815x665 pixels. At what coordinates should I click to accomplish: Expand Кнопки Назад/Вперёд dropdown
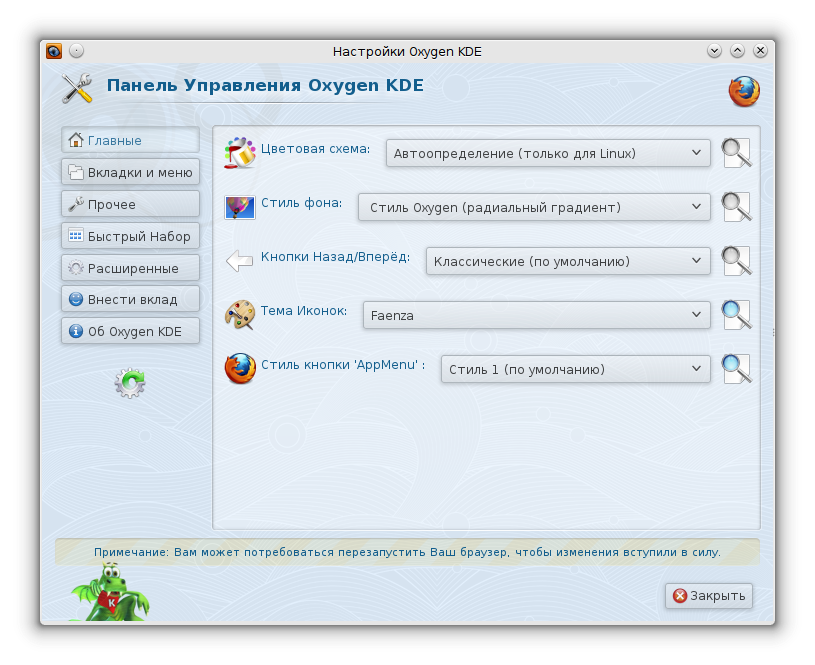coord(568,261)
